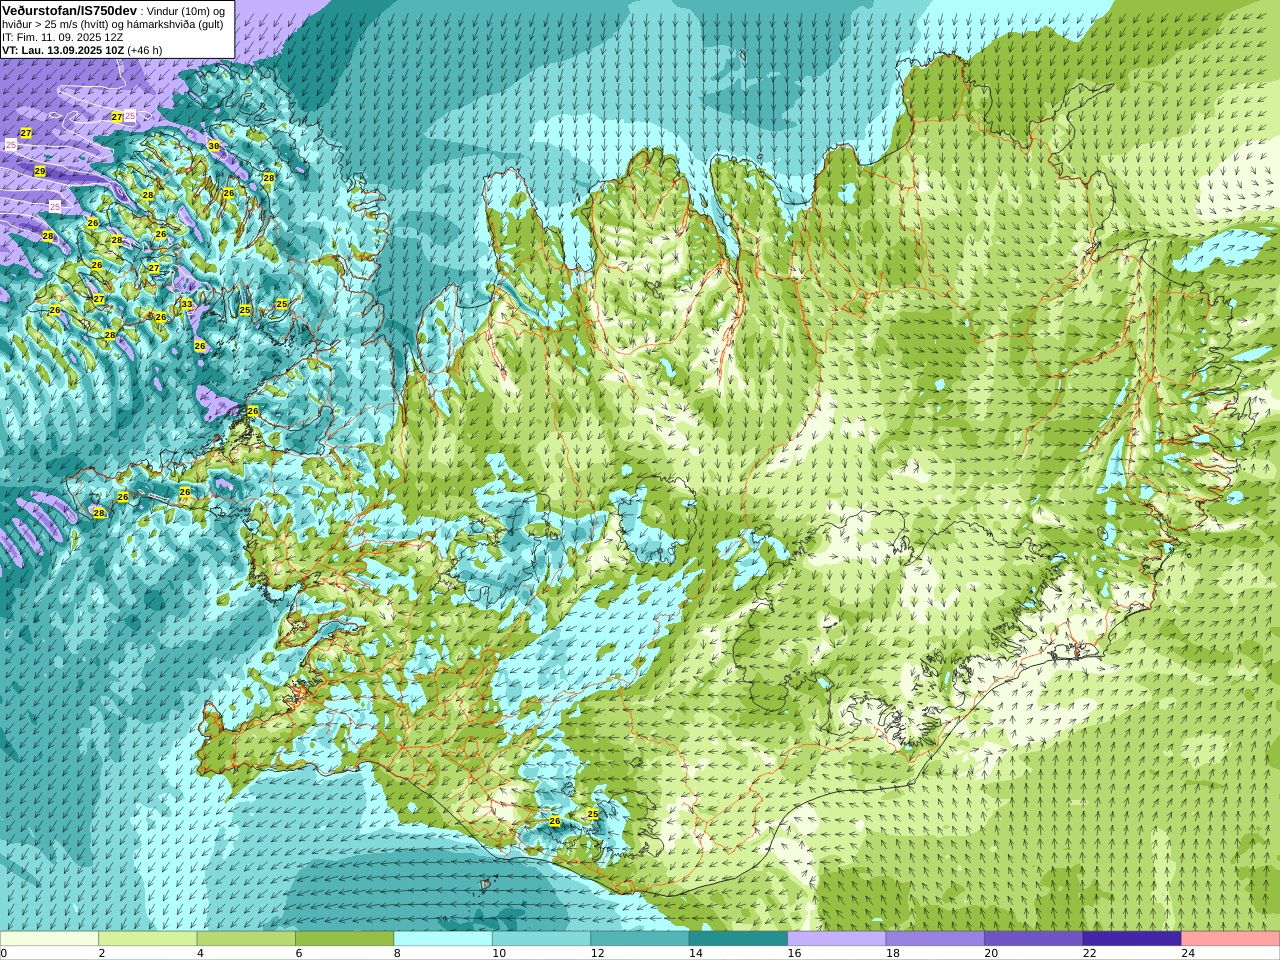Screen dimensions: 1280x960
Task: Click the legend scale number 12
Action: click(x=597, y=953)
